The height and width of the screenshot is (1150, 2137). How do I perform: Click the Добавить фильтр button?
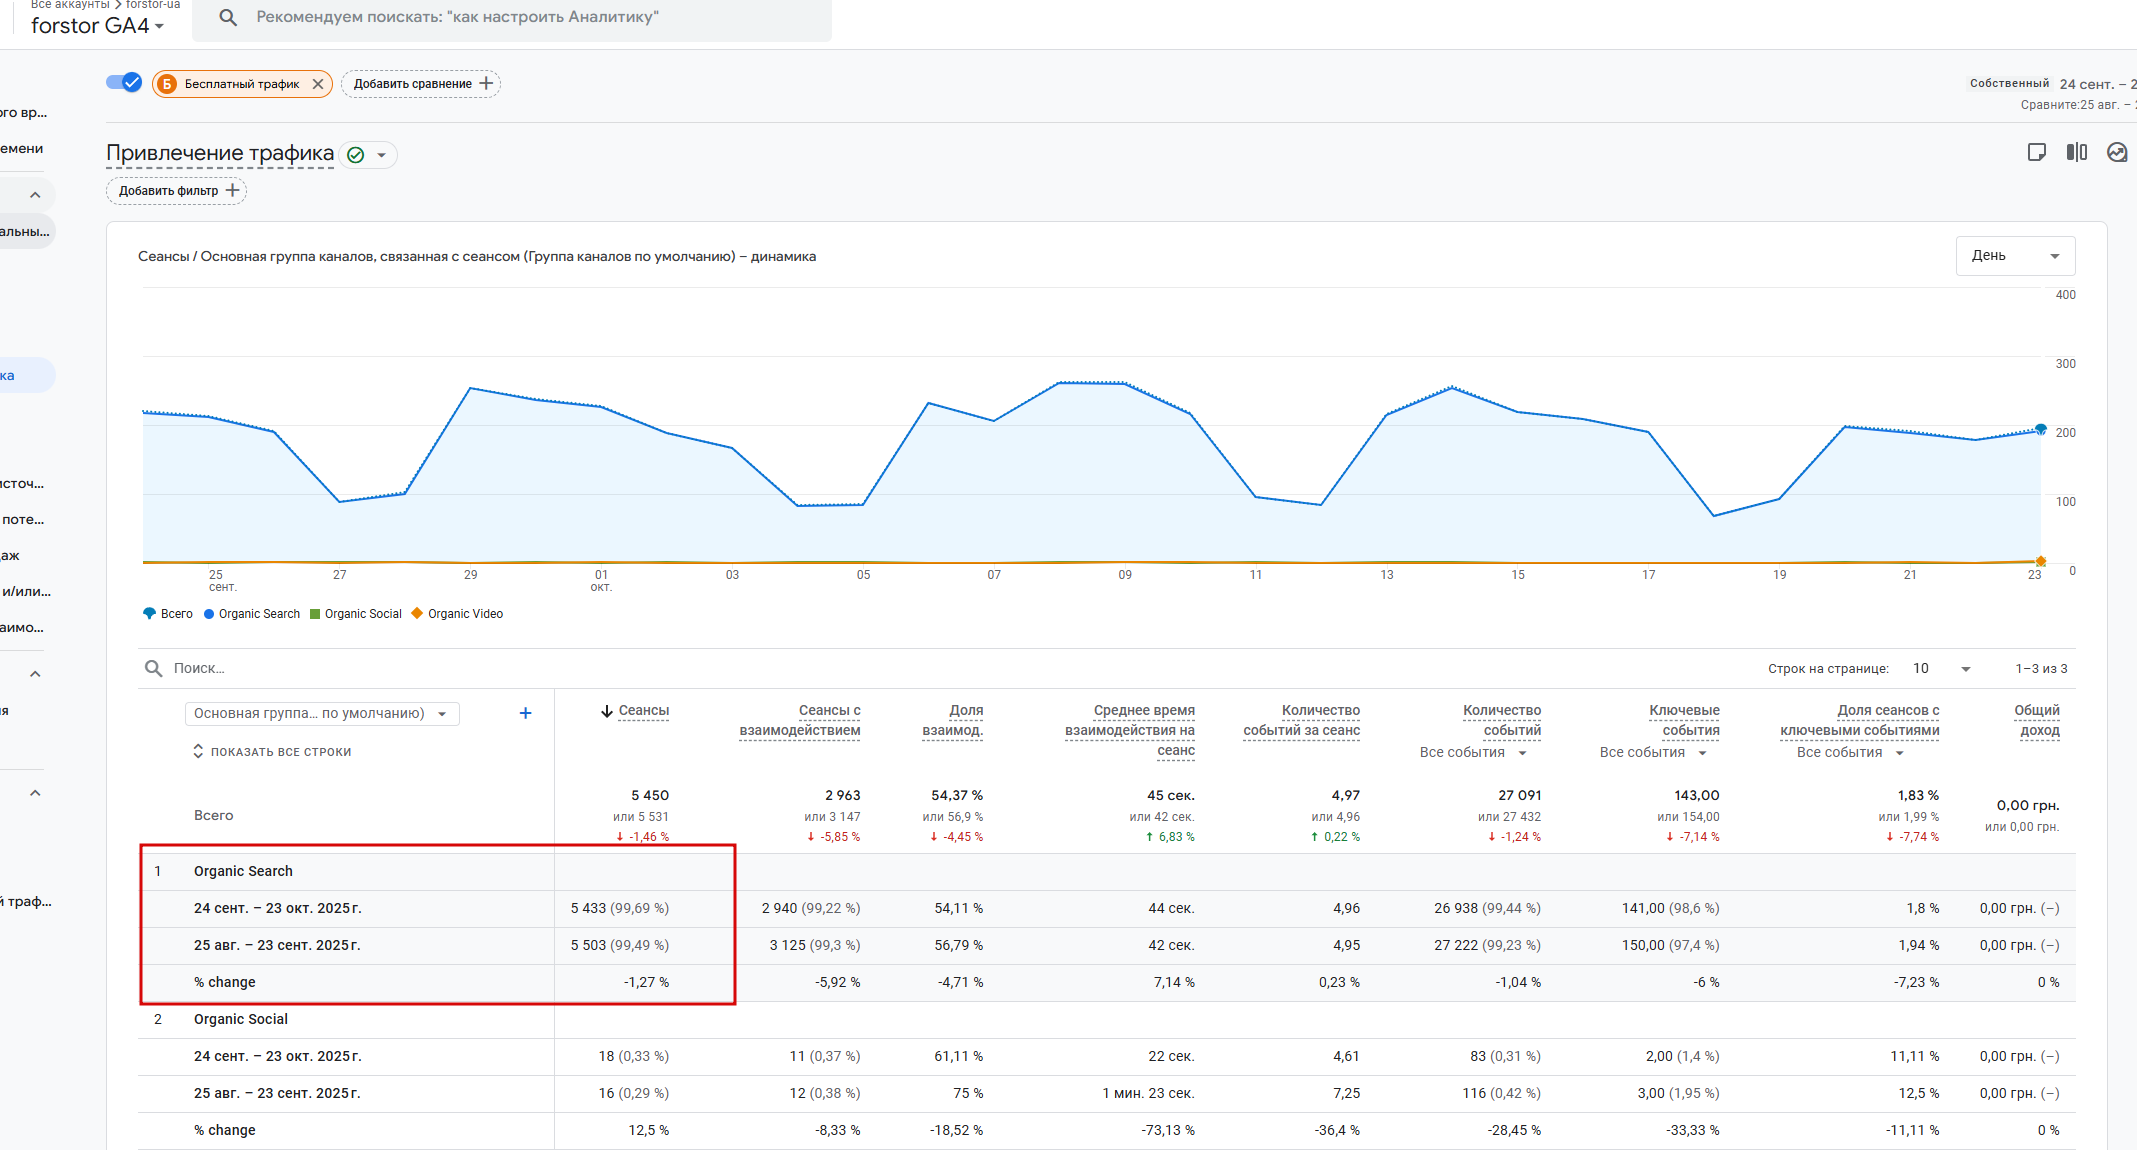pos(177,190)
